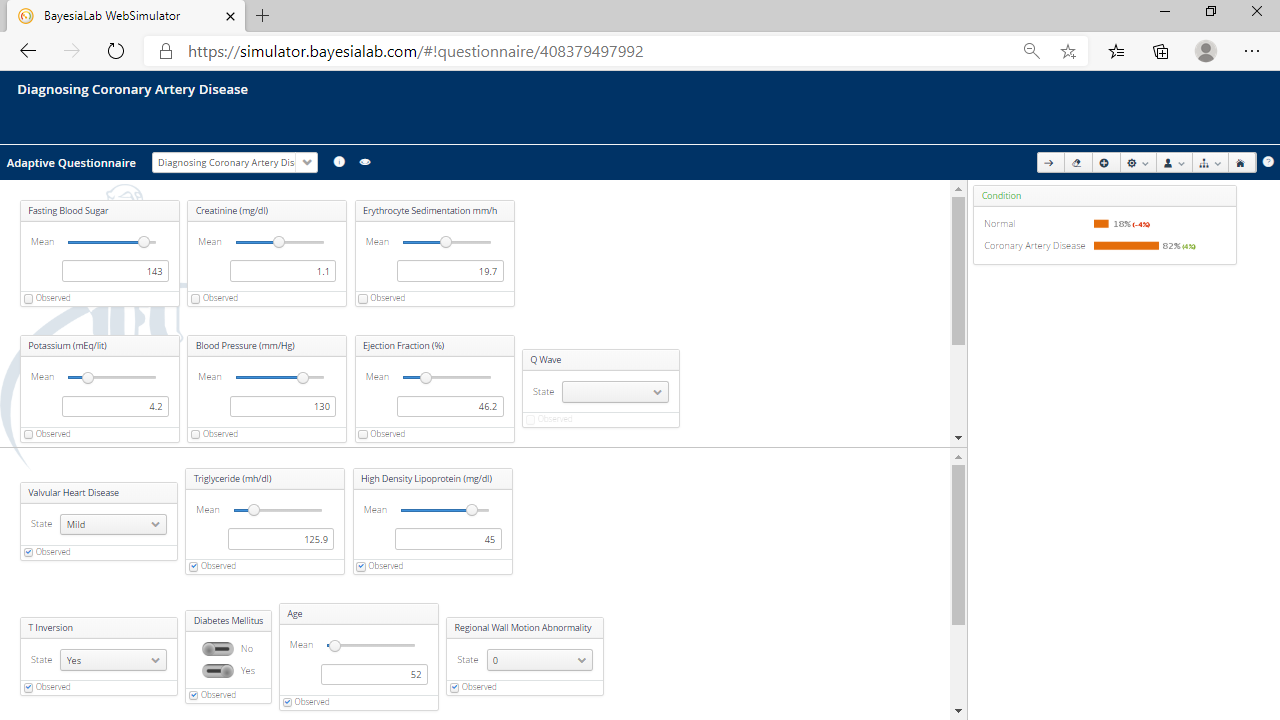1280x720 pixels.
Task: Click the home icon in toolbar
Action: click(x=1240, y=163)
